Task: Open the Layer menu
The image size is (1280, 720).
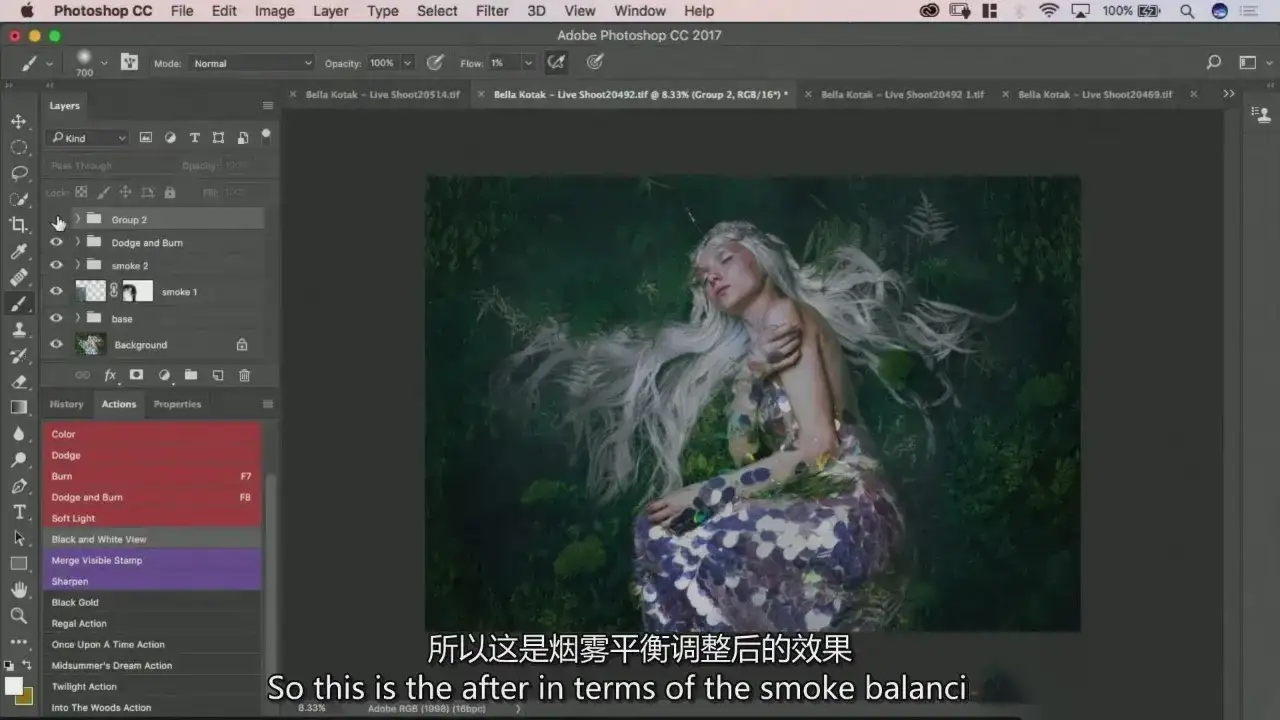Action: tap(330, 11)
